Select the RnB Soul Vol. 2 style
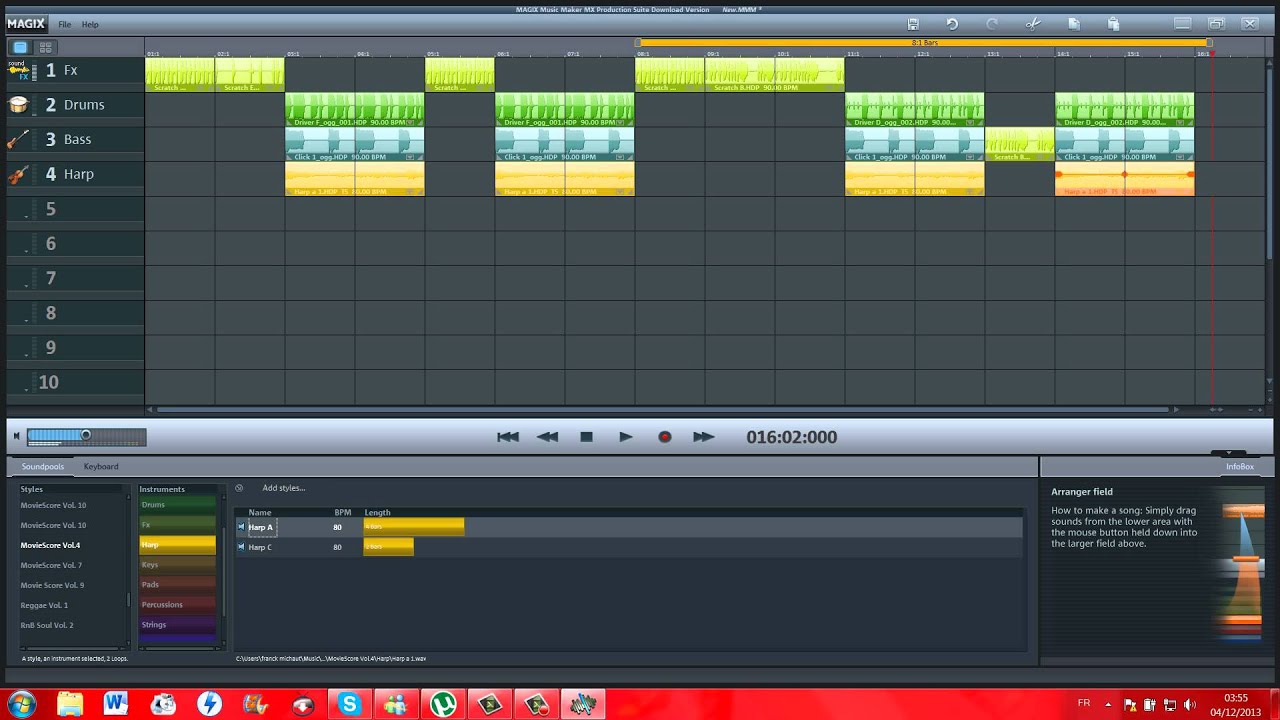This screenshot has width=1280, height=720. coord(47,625)
